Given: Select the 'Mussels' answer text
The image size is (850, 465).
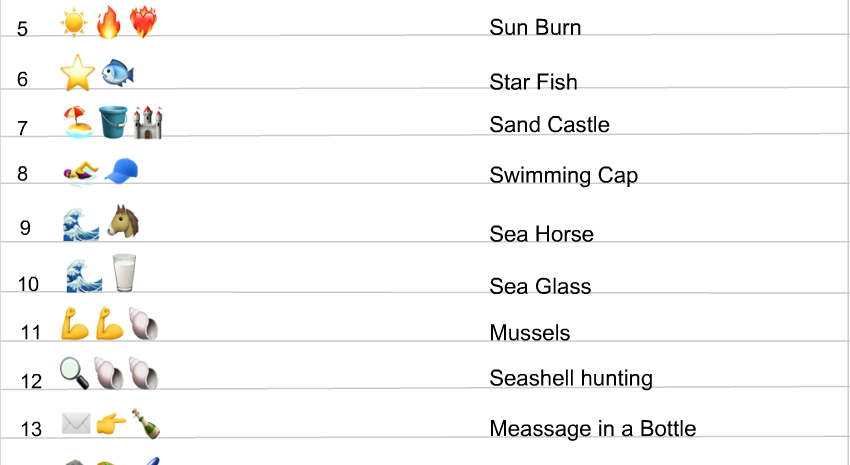Looking at the screenshot, I should point(530,333).
